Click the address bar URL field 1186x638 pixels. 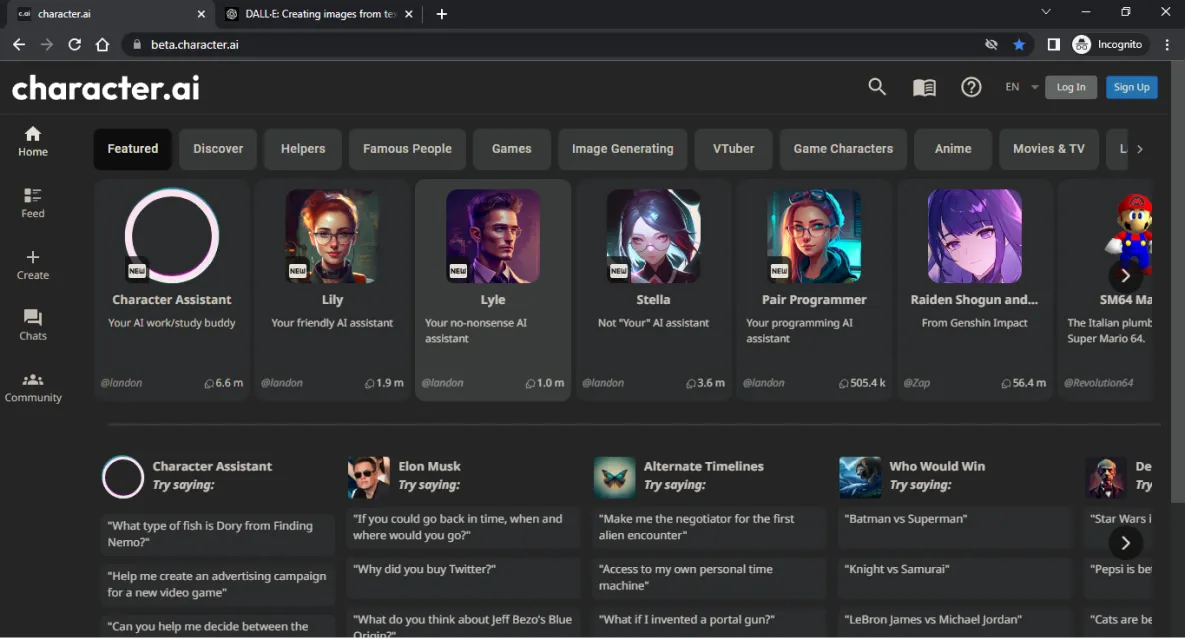(x=552, y=45)
